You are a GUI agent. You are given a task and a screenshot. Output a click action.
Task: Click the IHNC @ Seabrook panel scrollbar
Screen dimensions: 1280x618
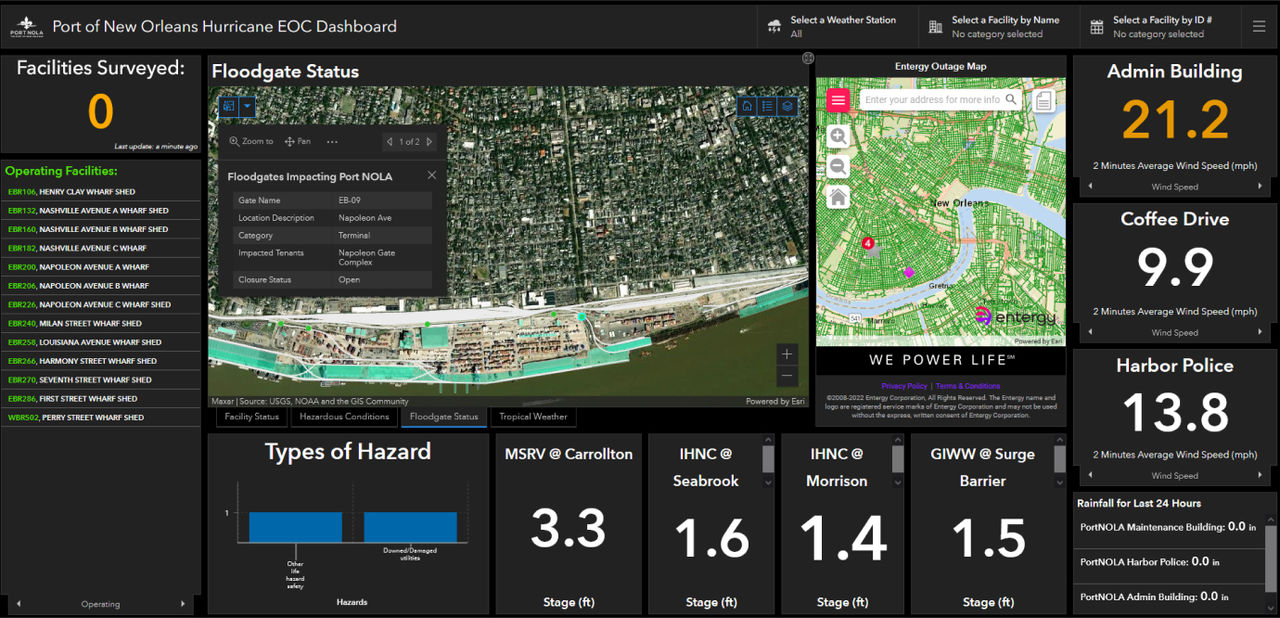[768, 459]
